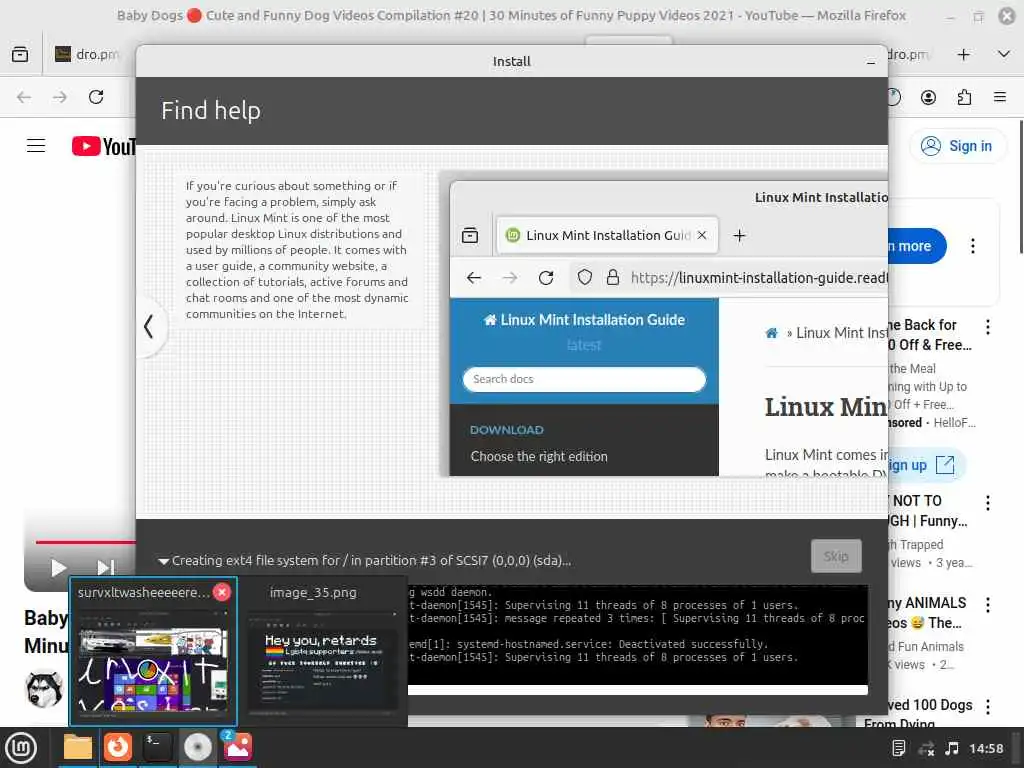Switch to the Firefox taskbar icon
This screenshot has height=768, width=1024.
(118, 748)
